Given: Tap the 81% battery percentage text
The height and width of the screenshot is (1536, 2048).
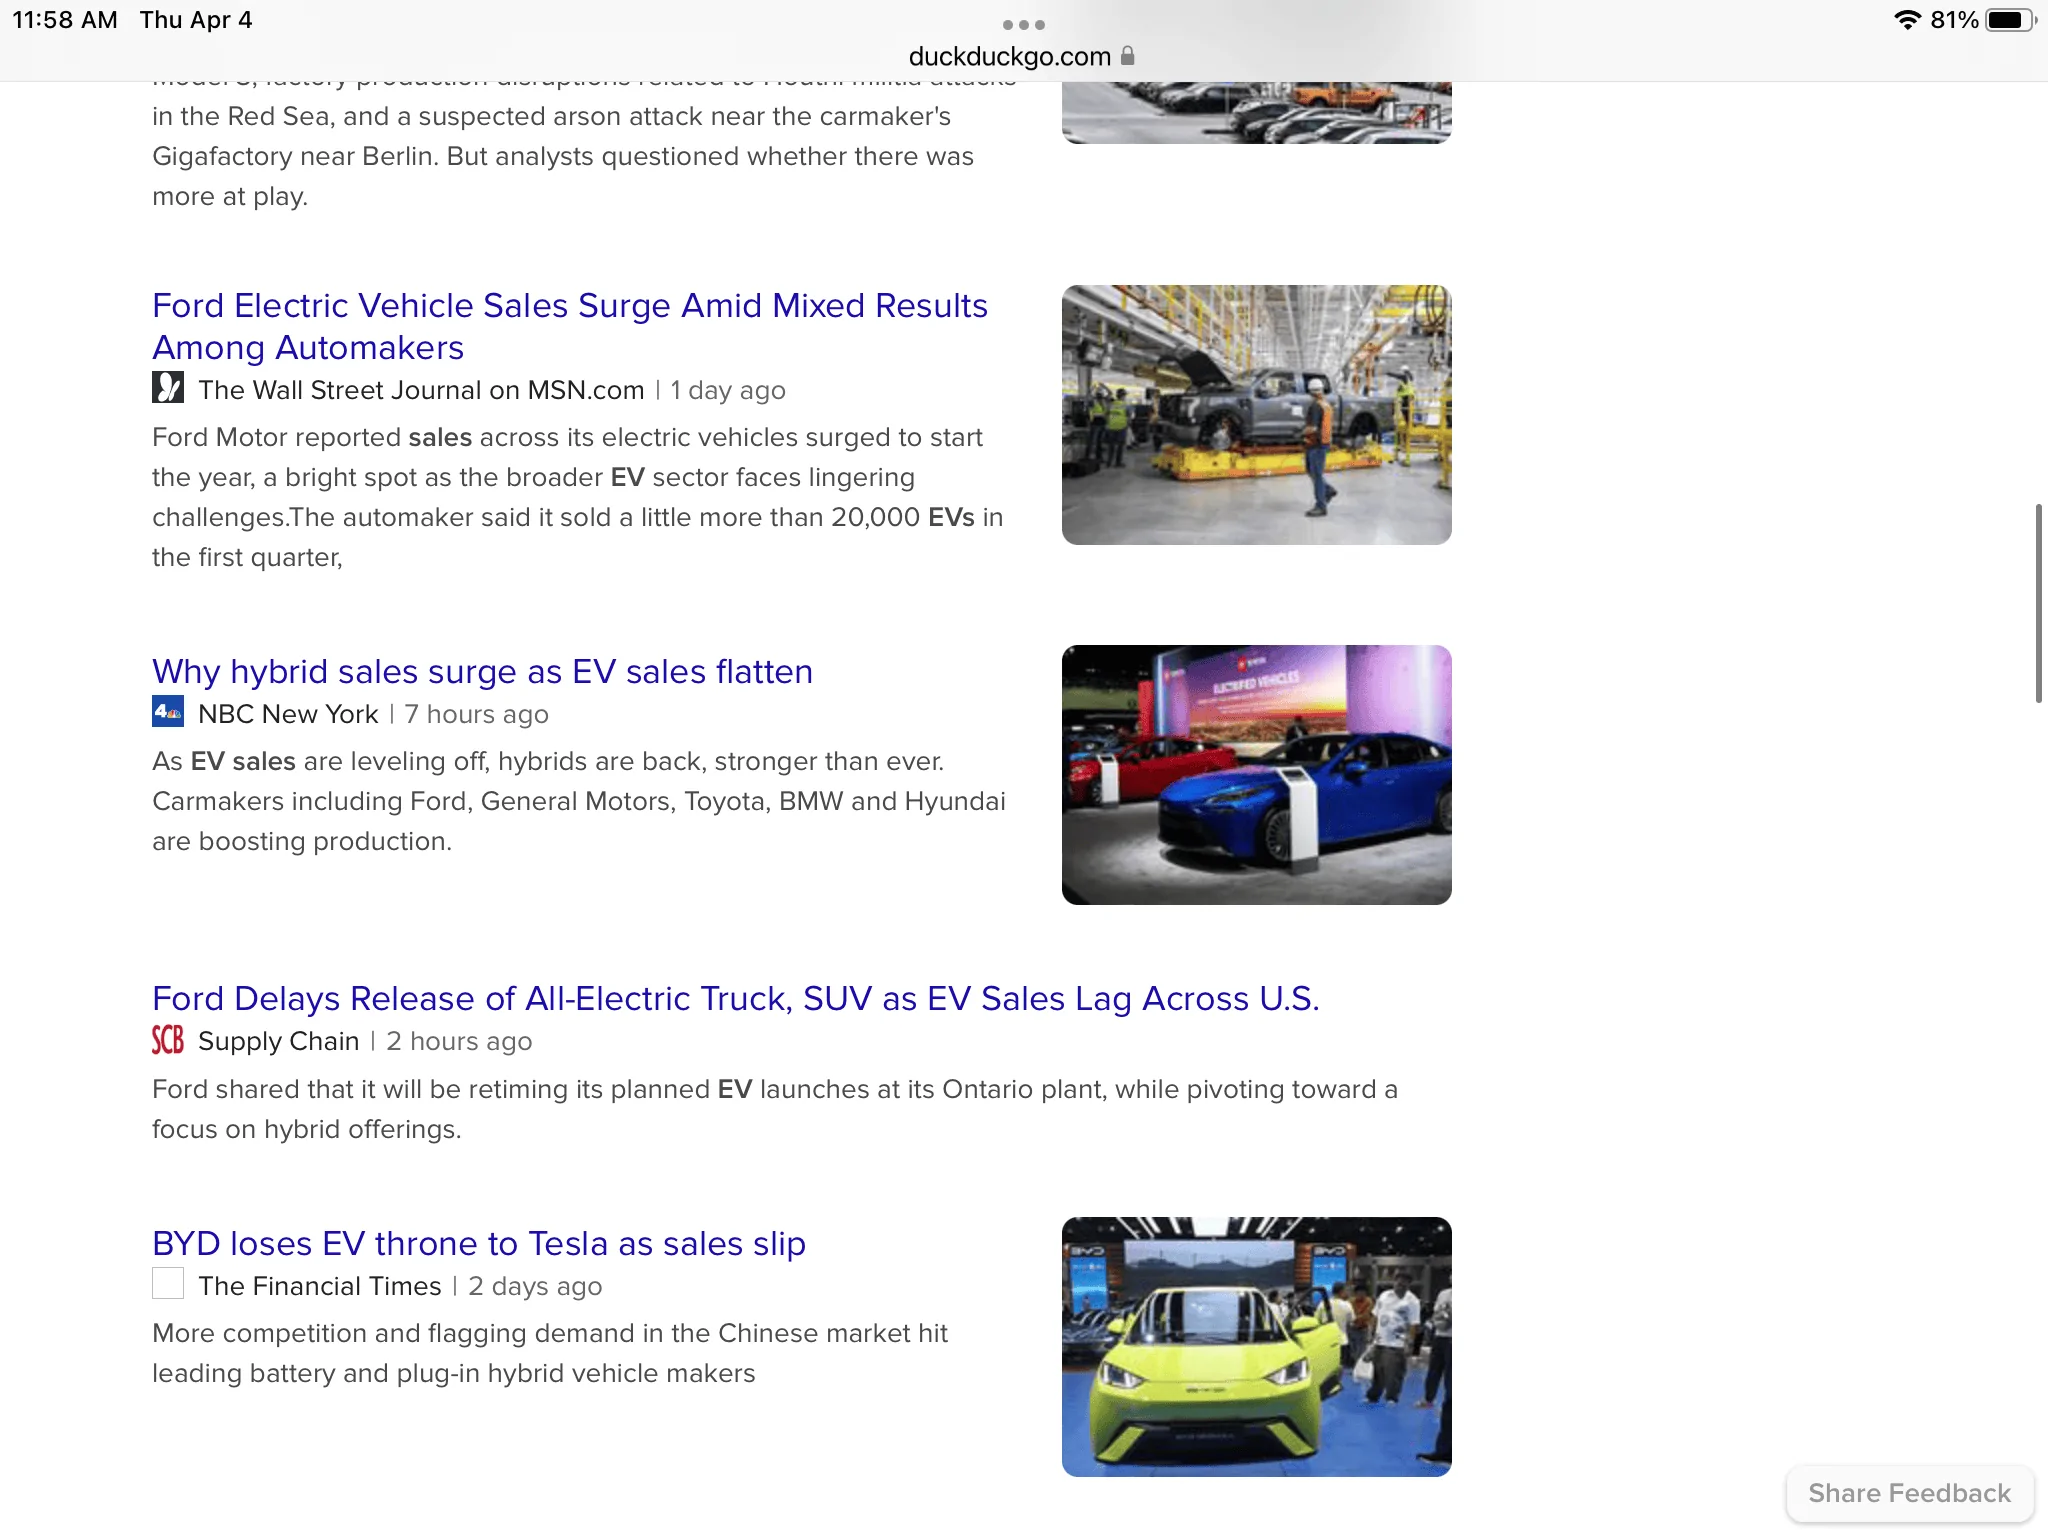Looking at the screenshot, I should coord(1955,20).
